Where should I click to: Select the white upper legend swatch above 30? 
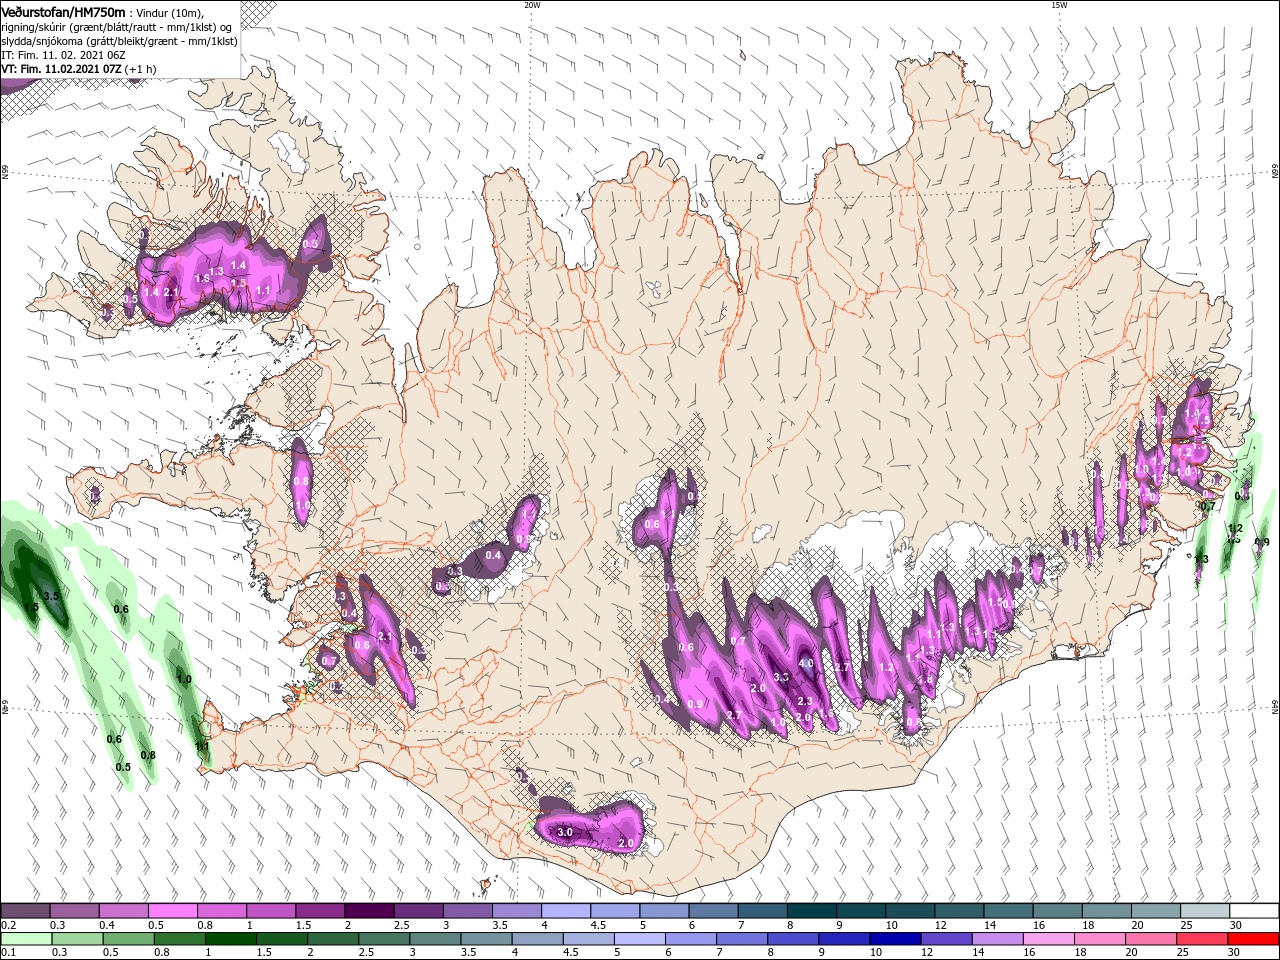(1254, 911)
